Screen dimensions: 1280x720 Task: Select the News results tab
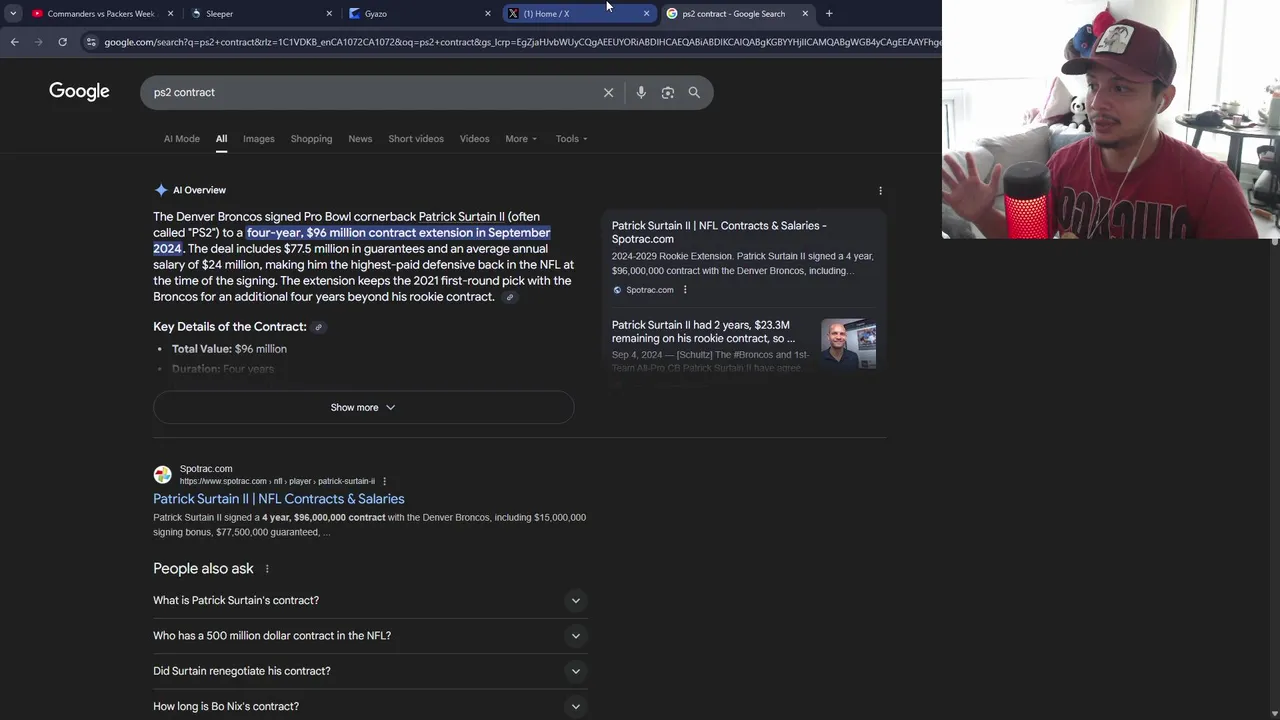[x=360, y=139]
